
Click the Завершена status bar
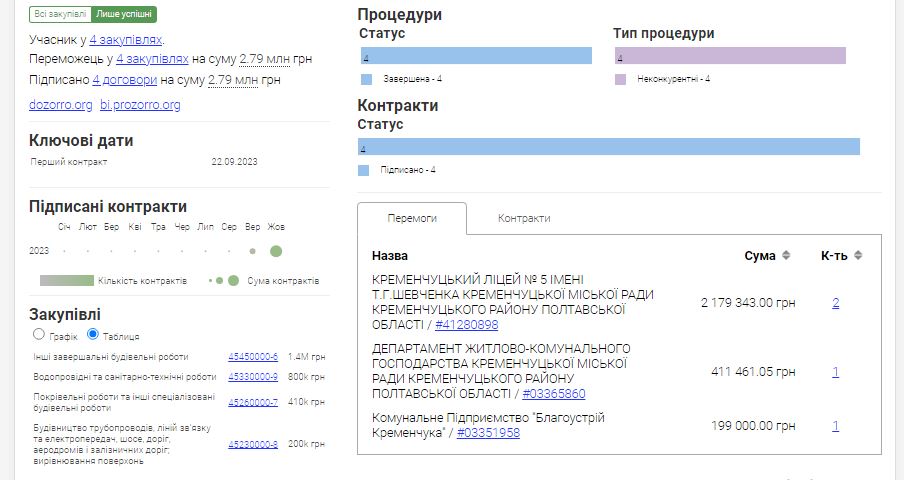(476, 56)
